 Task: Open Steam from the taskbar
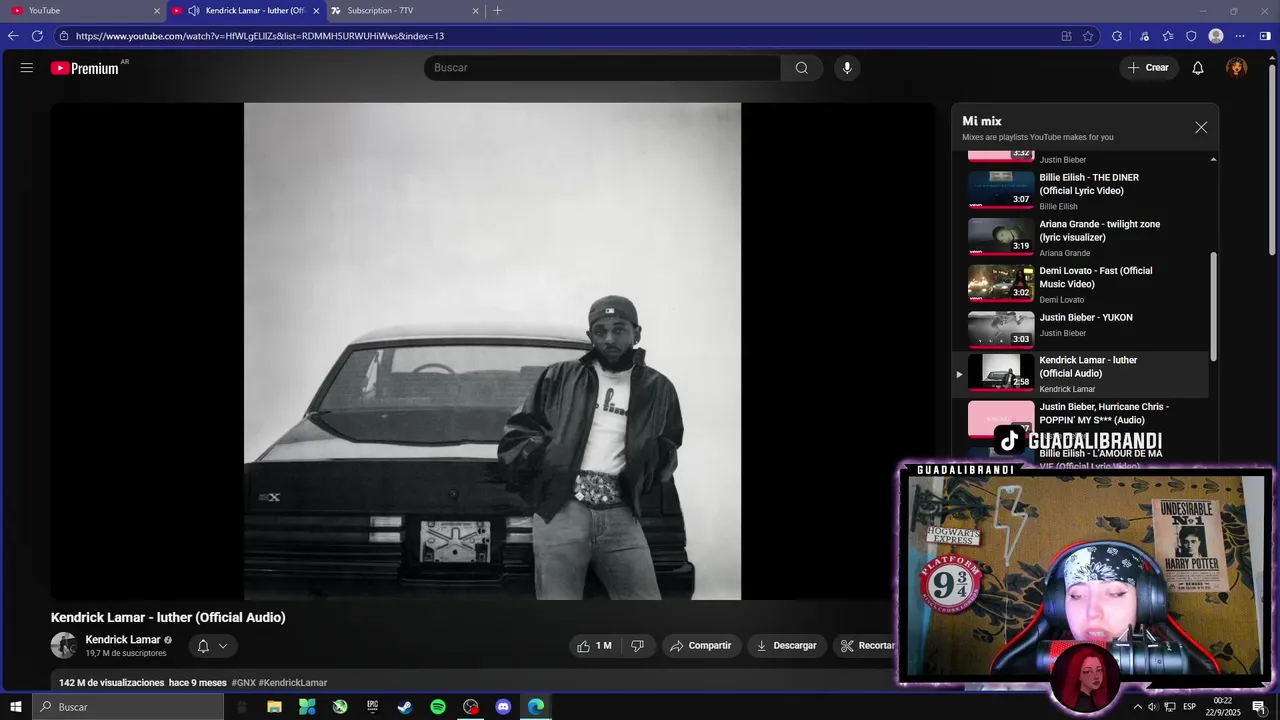click(405, 707)
